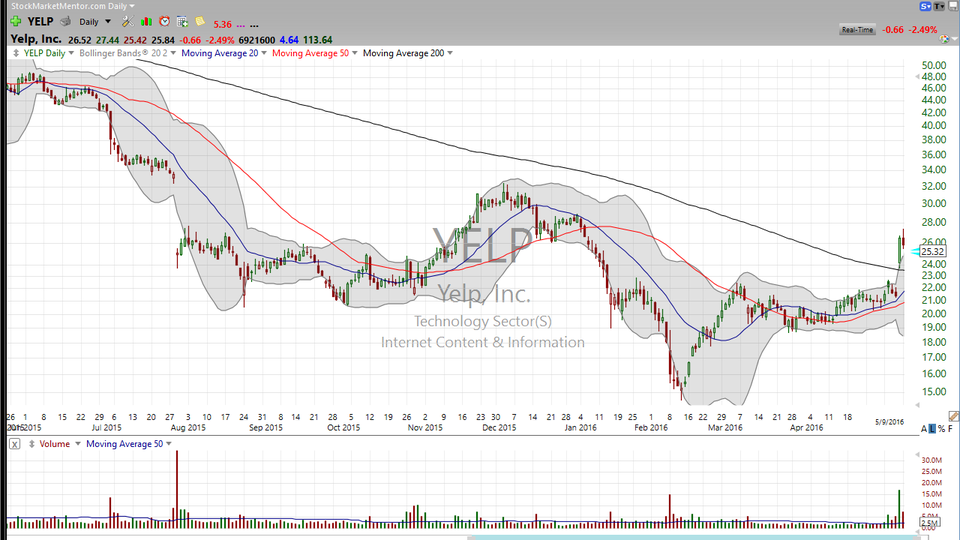Click the YELP ticker symbol field
The image size is (960, 540).
point(40,21)
